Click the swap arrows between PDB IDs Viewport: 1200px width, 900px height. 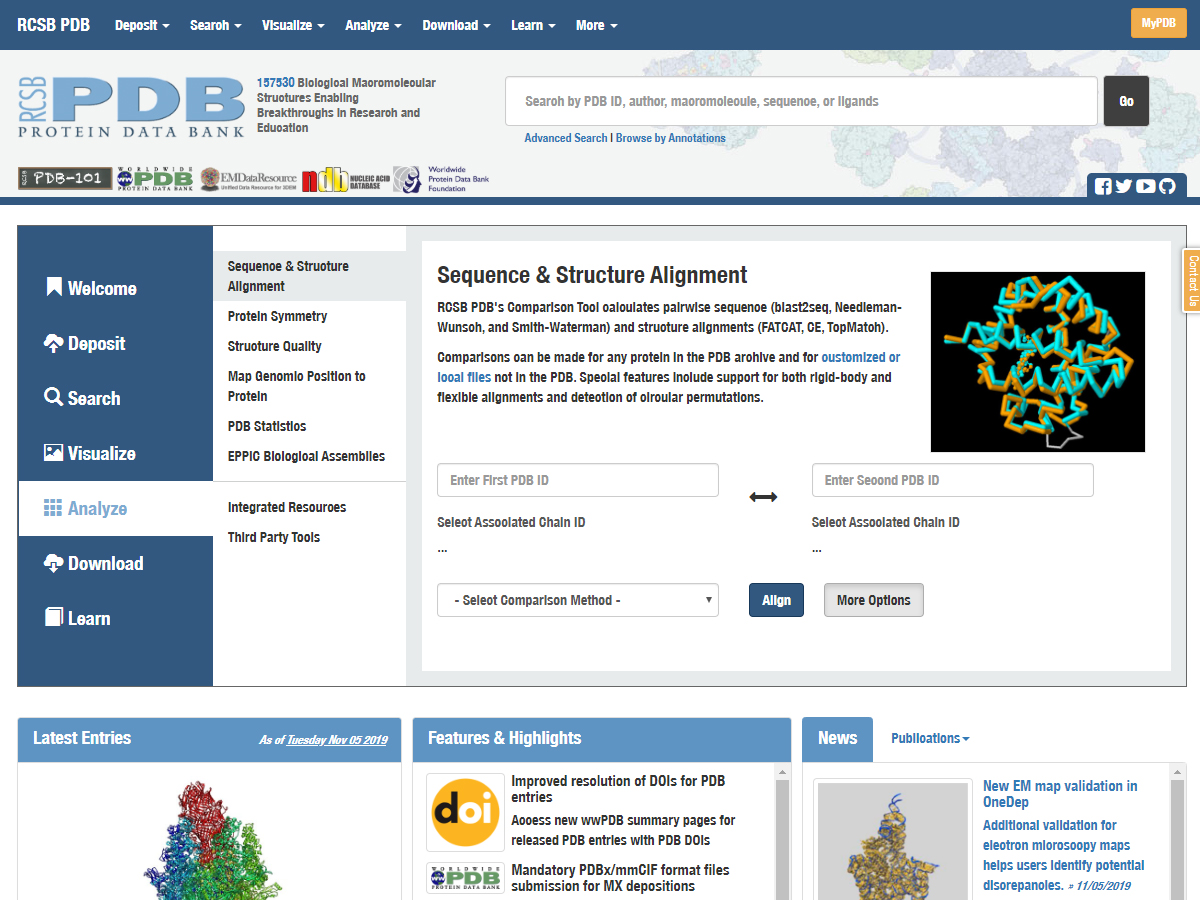(763, 497)
